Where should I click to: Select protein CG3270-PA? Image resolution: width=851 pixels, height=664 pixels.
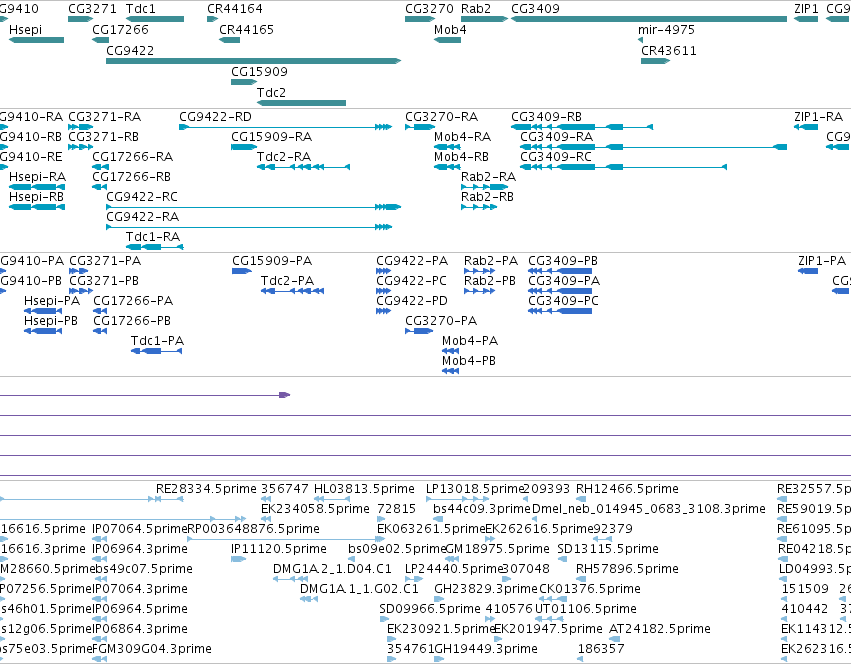(419, 331)
